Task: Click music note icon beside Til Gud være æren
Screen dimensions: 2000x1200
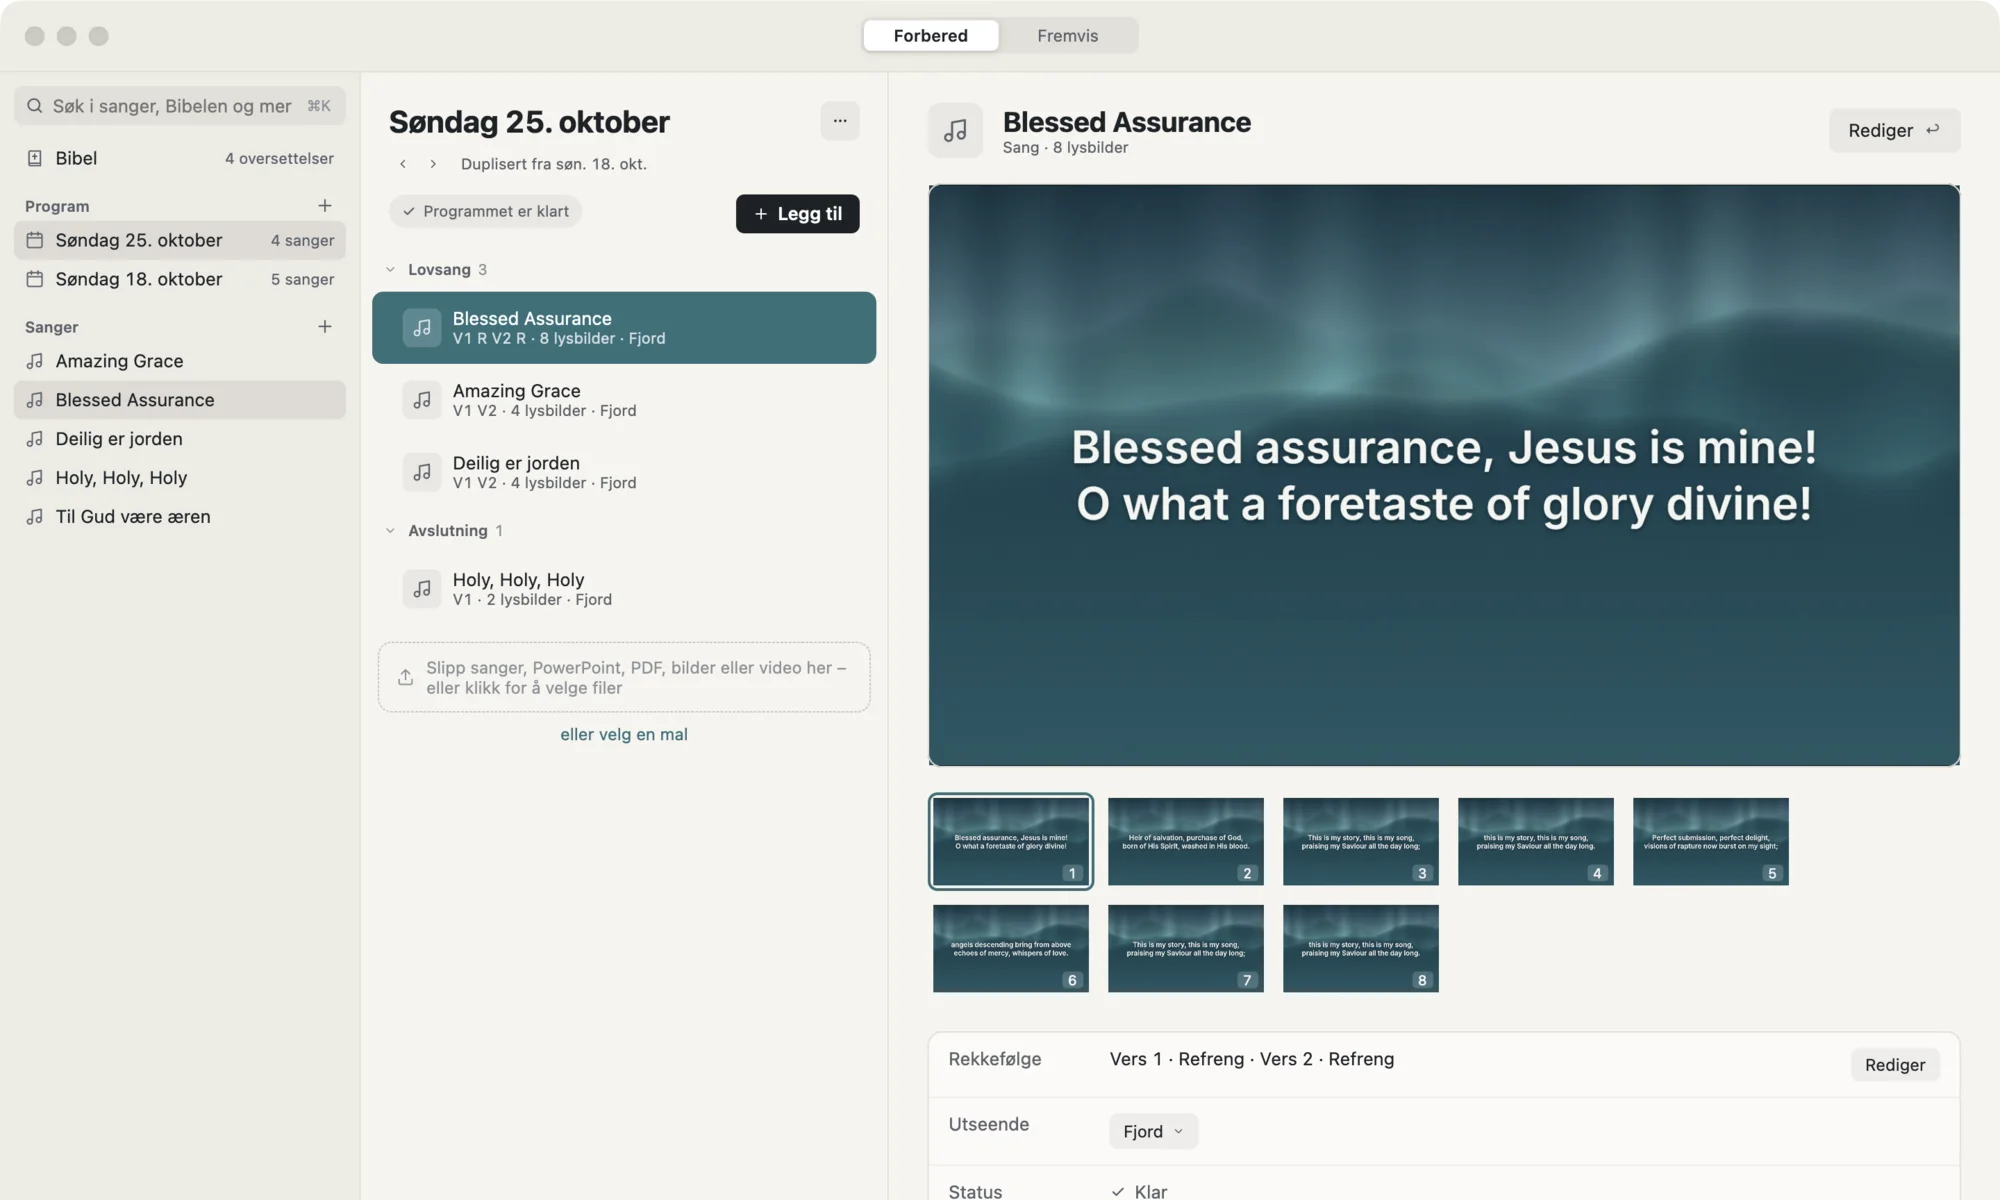Action: click(x=35, y=517)
